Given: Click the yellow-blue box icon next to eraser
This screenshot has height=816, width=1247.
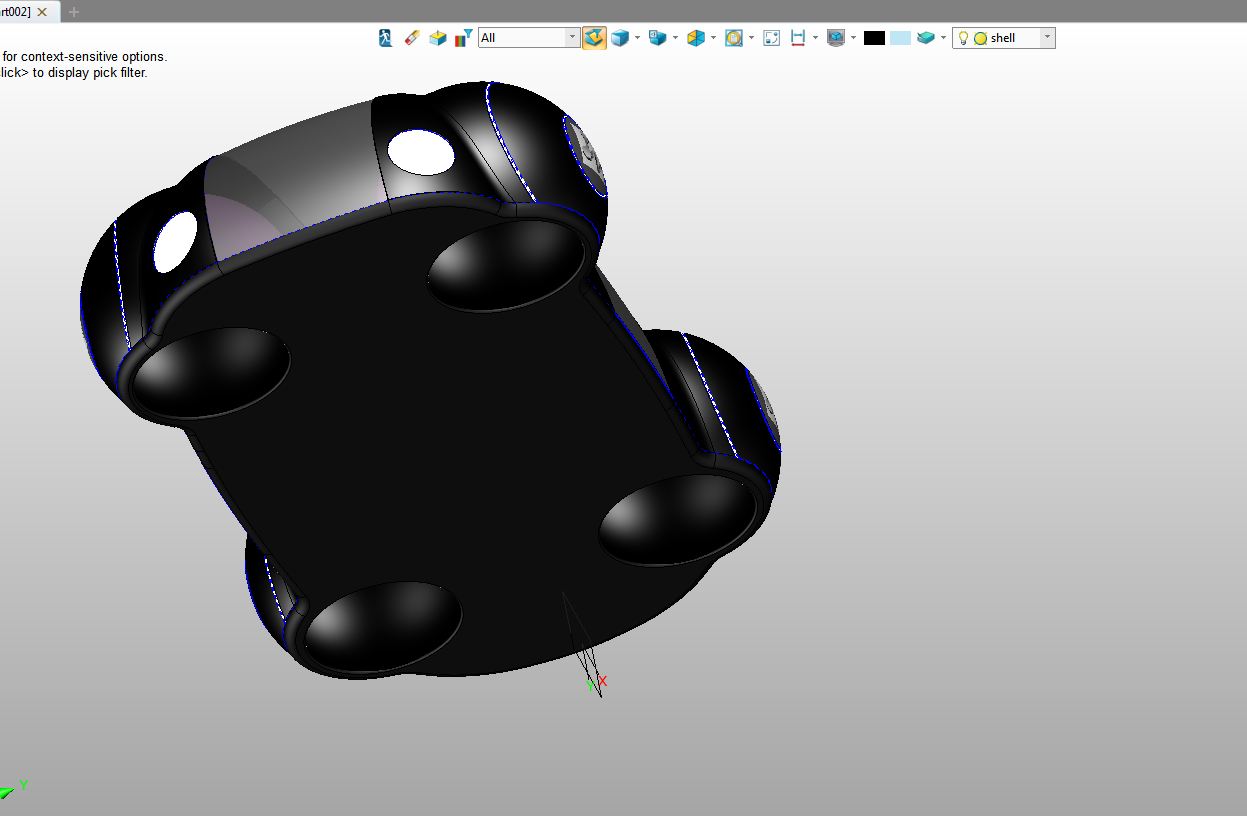Looking at the screenshot, I should pos(438,38).
